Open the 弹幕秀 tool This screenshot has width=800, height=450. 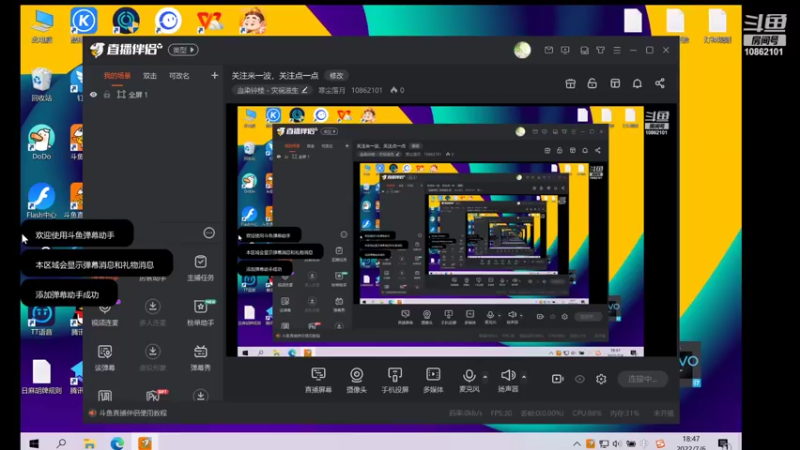(201, 357)
